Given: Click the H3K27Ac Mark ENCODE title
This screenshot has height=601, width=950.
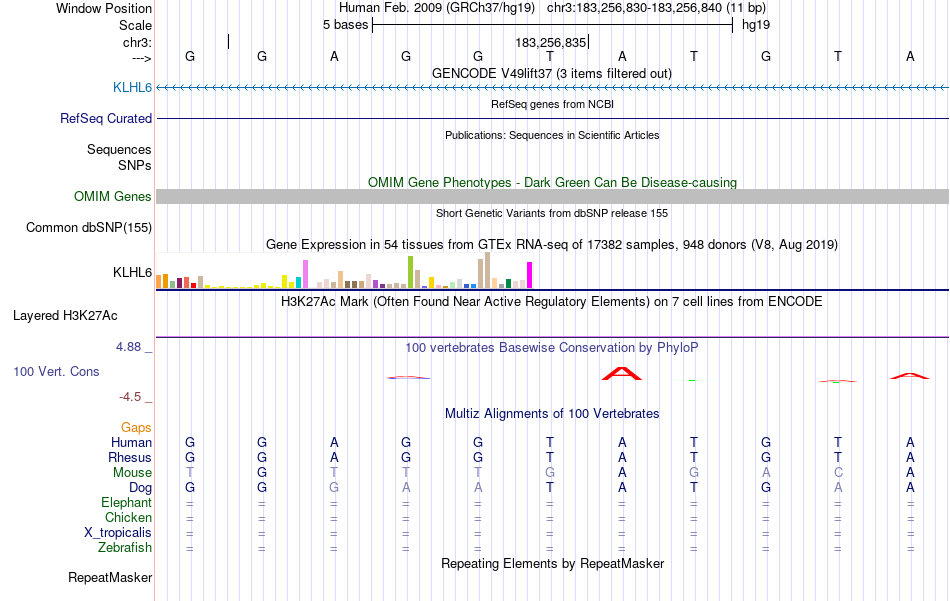Looking at the screenshot, I should point(551,302).
